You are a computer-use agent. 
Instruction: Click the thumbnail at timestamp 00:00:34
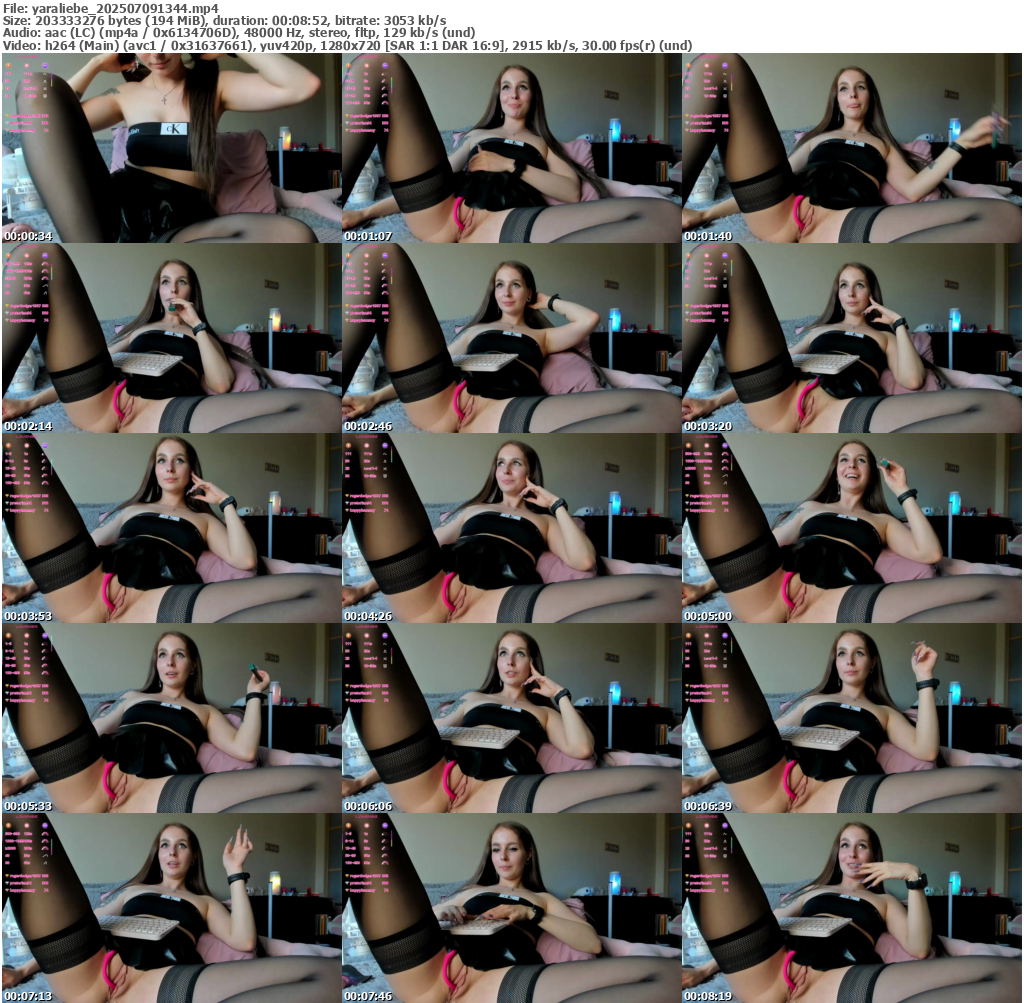pos(171,148)
